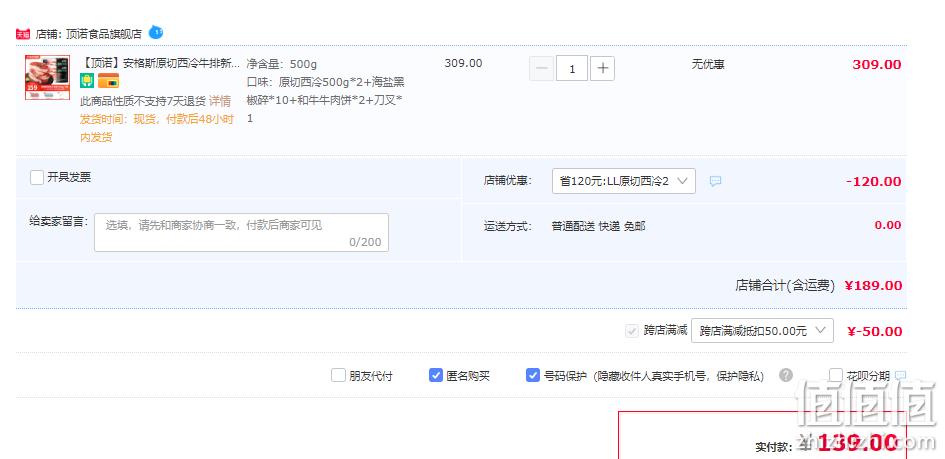The width and height of the screenshot is (945, 459).
Task: Open the store discount comment bubble icon
Action: tap(715, 181)
